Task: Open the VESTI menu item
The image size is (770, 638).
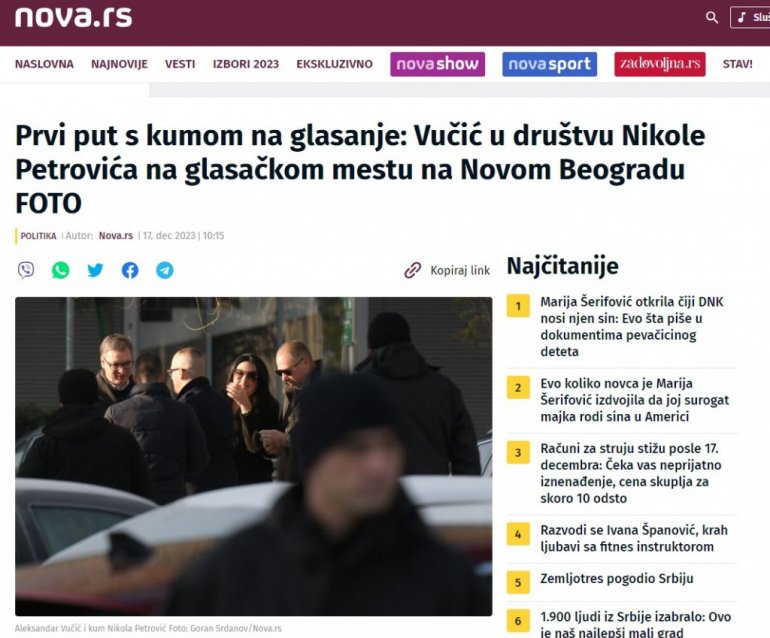Action: (x=180, y=64)
